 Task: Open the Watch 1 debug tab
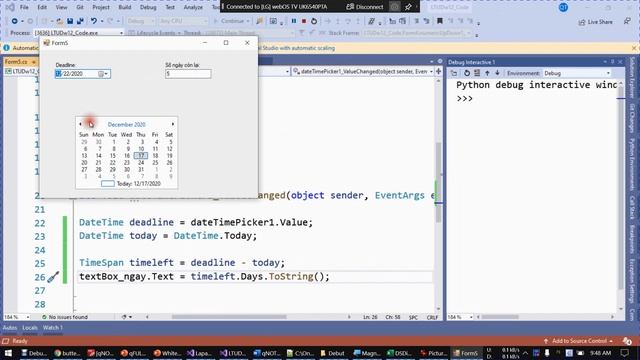click(x=53, y=328)
